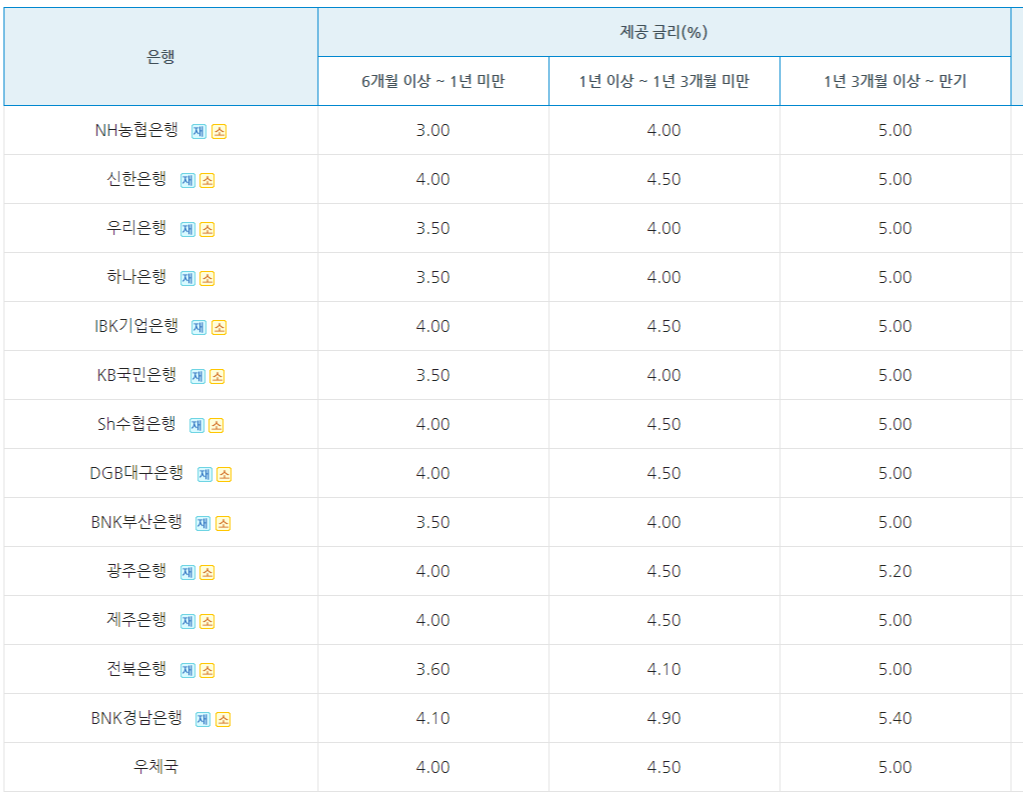Image resolution: width=1023 pixels, height=800 pixels.
Task: Click the yellow 소 badge next to DGB대구은행
Action: pos(224,474)
